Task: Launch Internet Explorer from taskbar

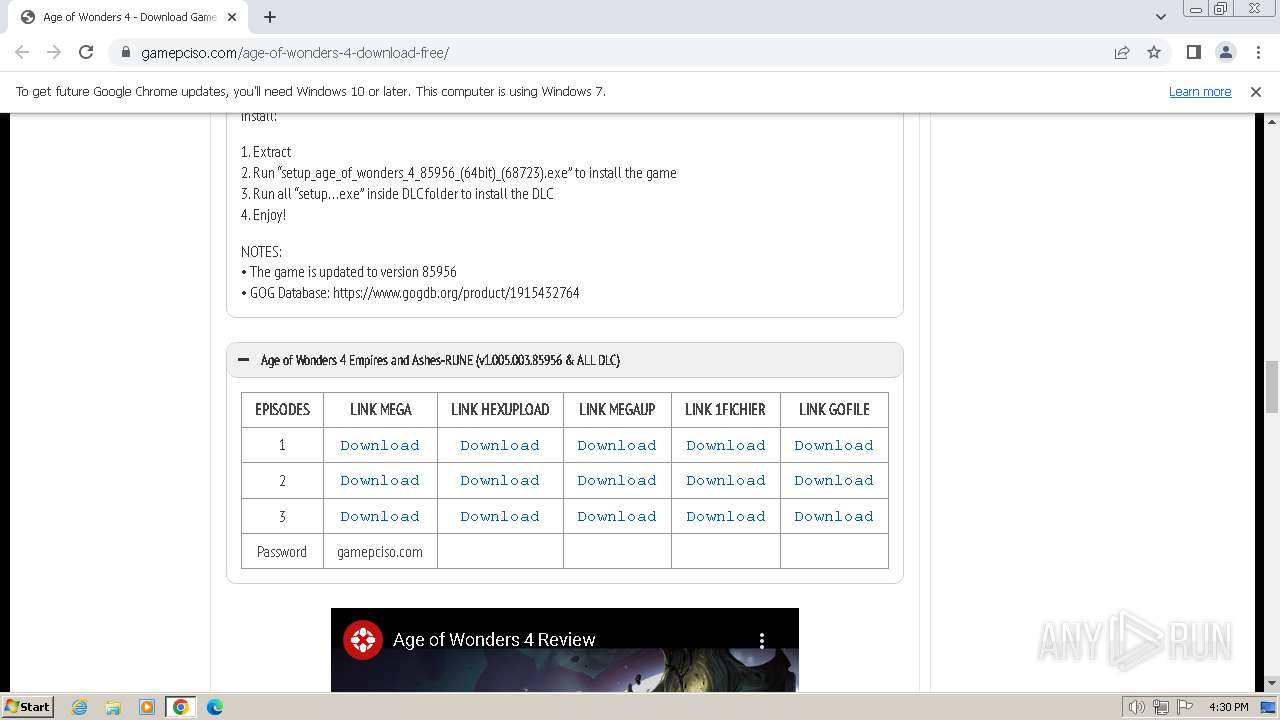Action: tap(80, 707)
